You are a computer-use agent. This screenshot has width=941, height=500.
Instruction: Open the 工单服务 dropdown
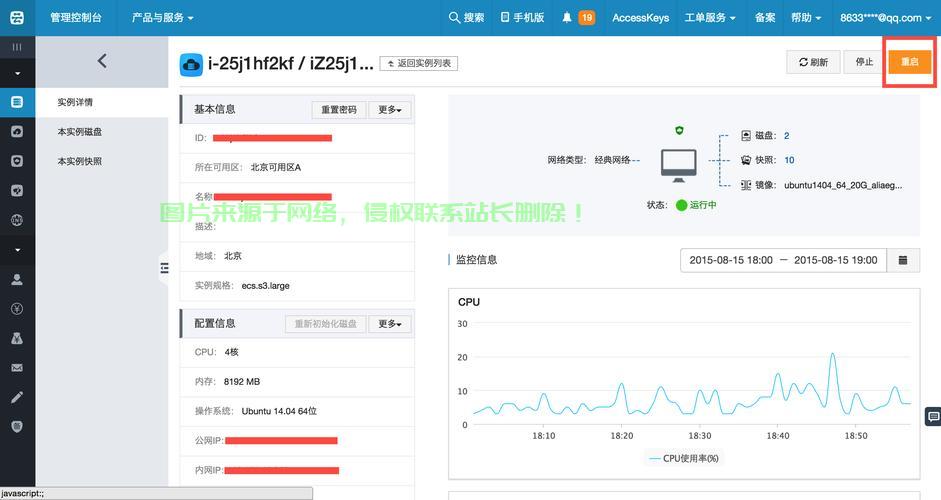(x=710, y=17)
